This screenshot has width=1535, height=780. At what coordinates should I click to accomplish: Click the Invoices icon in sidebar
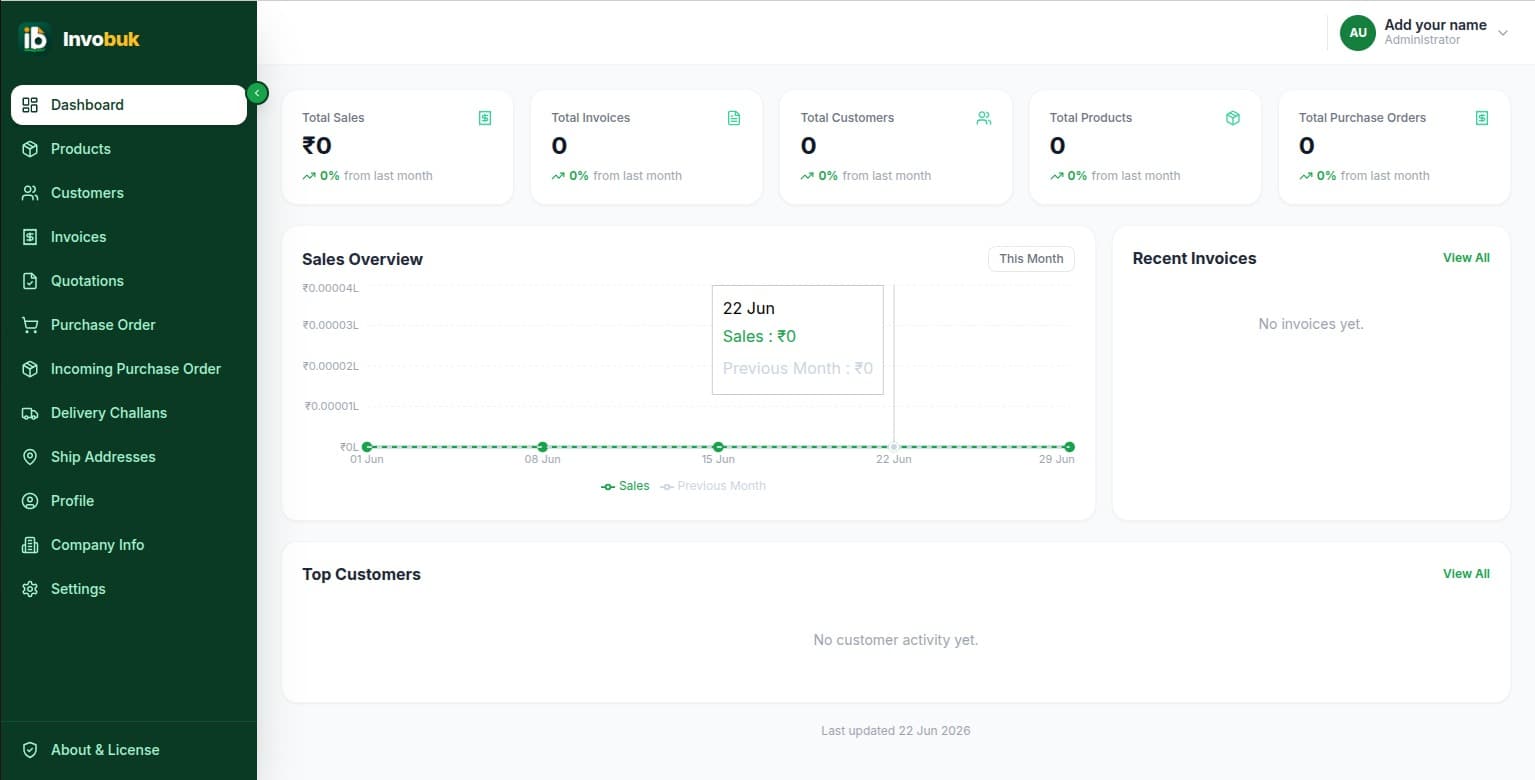point(30,237)
